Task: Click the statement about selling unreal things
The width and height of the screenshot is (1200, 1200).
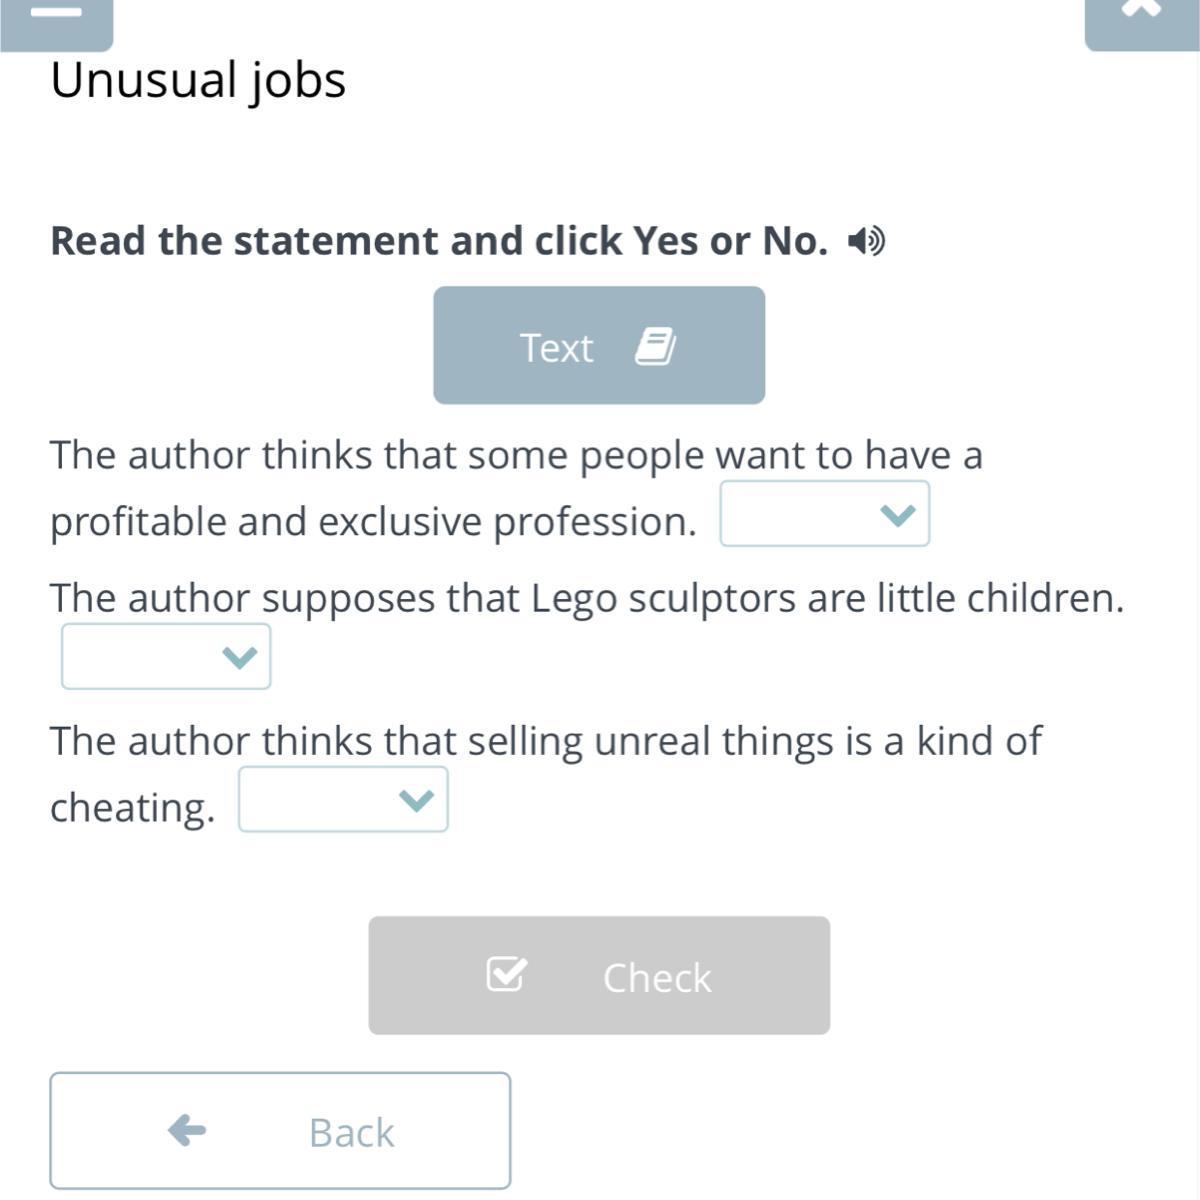Action: point(545,742)
